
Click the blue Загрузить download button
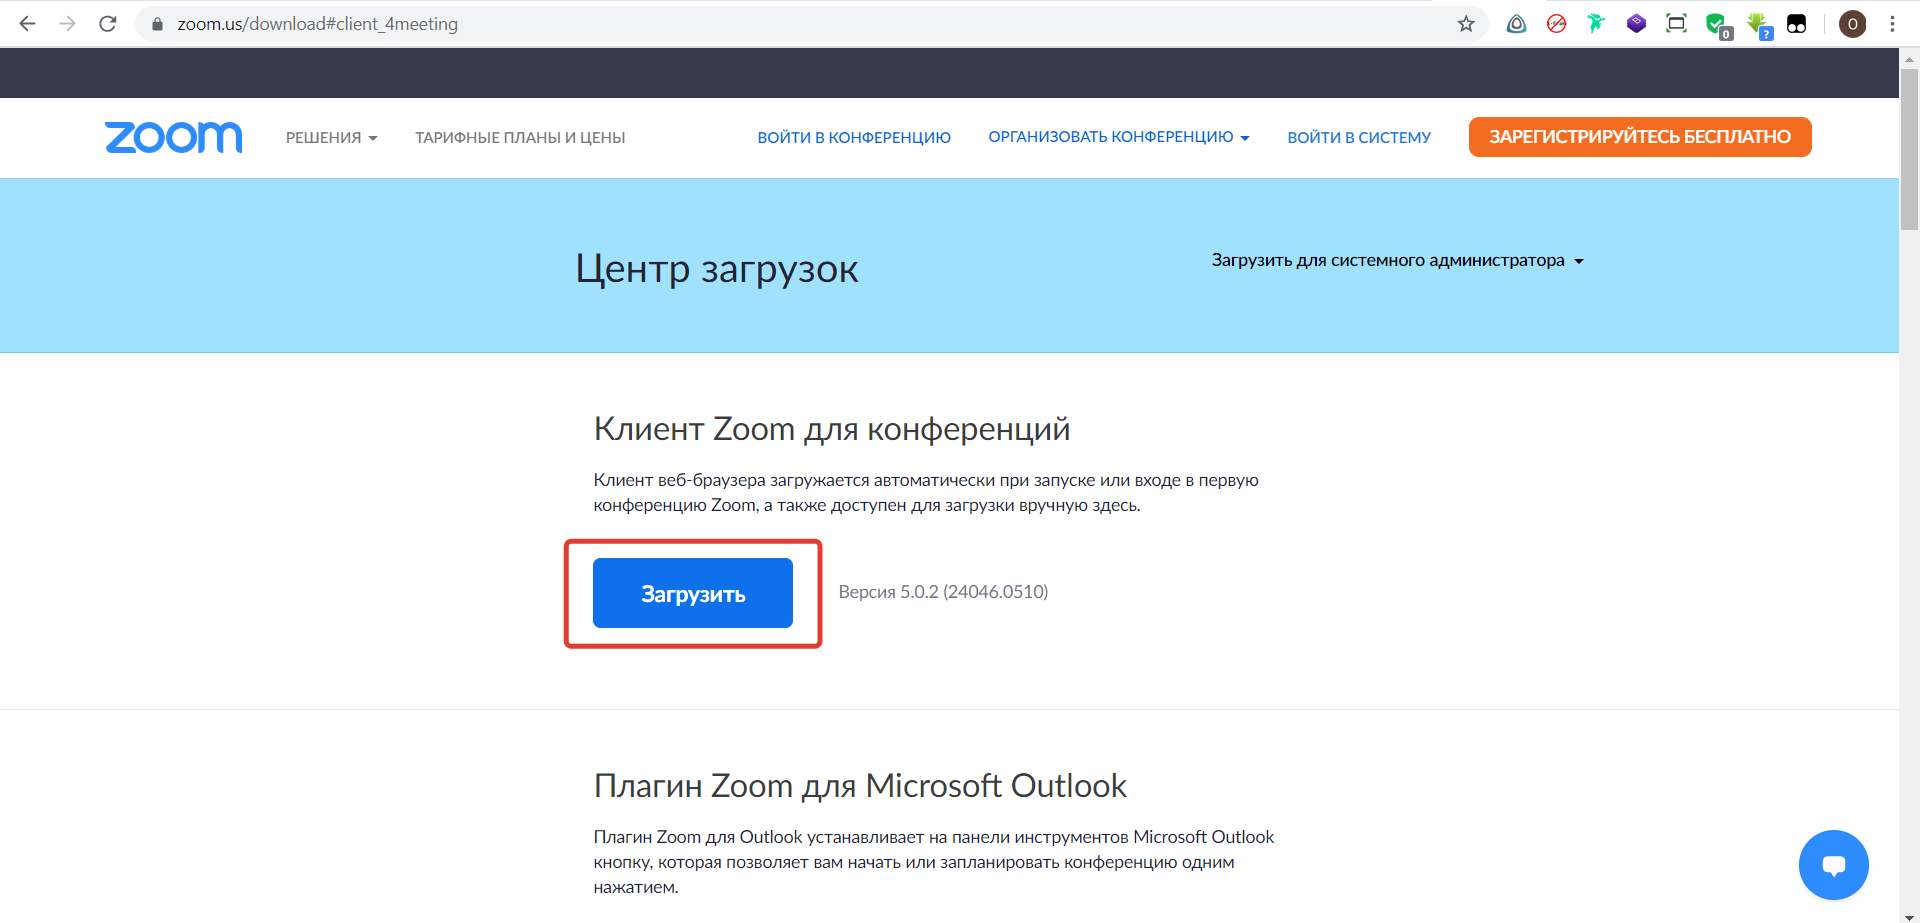693,593
